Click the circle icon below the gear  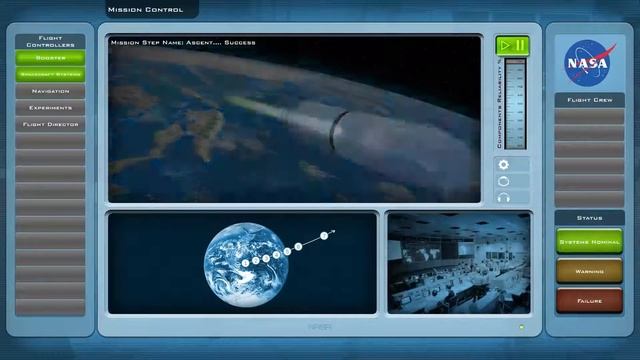tap(504, 181)
